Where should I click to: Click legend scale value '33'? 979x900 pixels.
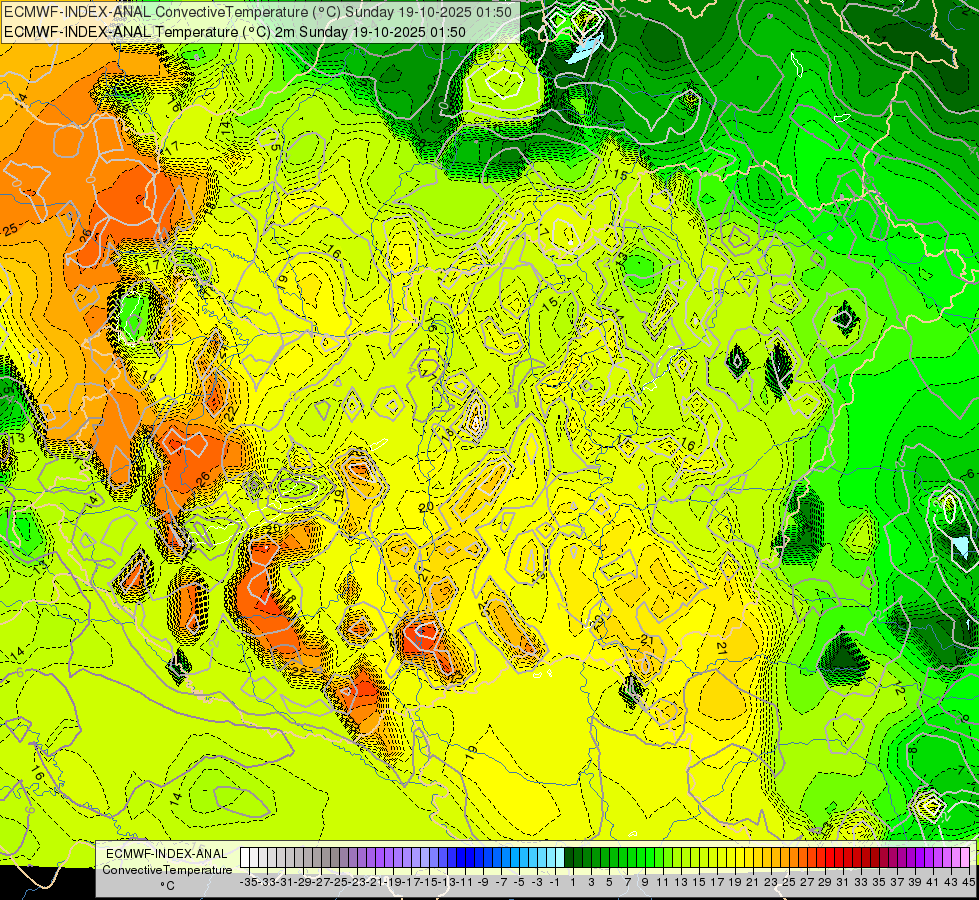click(x=860, y=882)
